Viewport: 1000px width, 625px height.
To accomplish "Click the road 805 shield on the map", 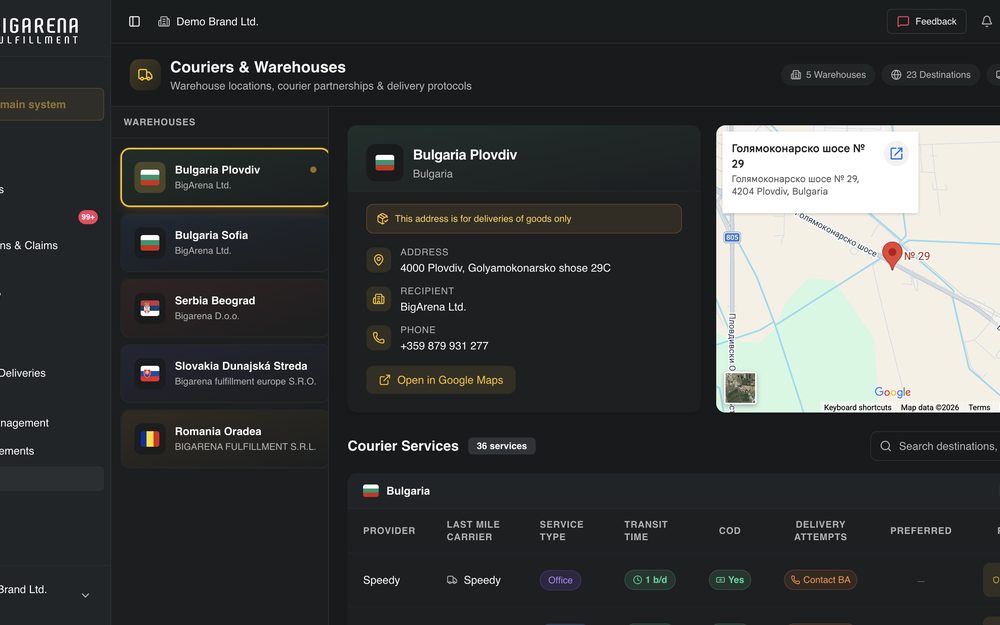I will pyautogui.click(x=732, y=237).
